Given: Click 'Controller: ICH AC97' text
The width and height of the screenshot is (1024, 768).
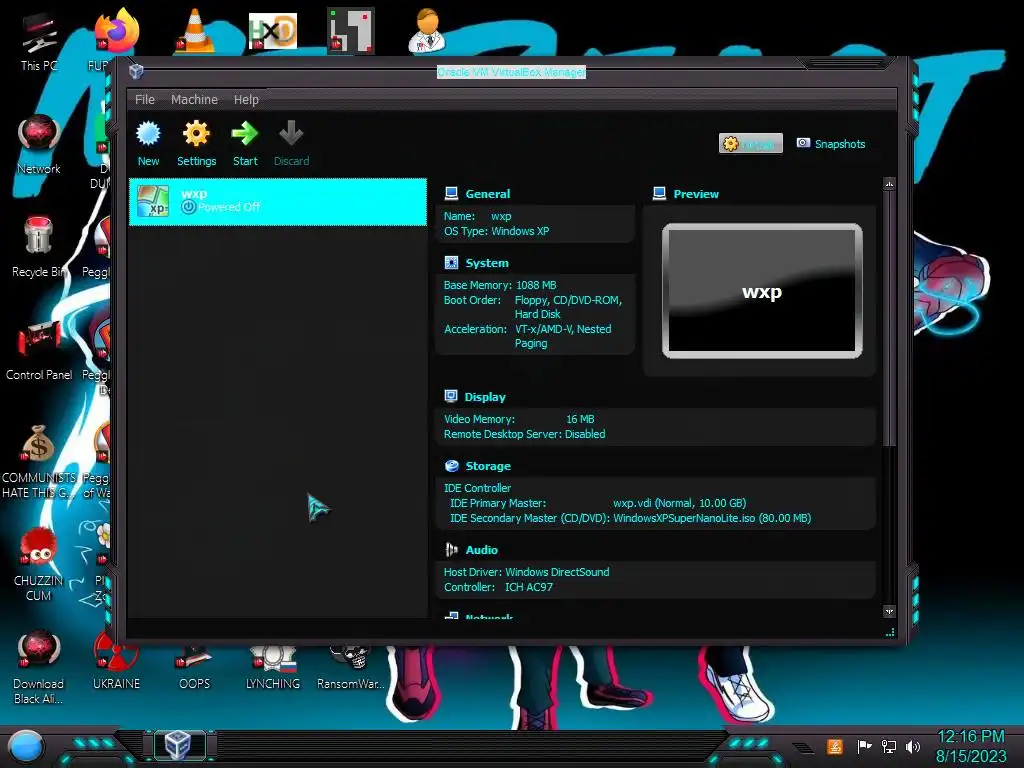Looking at the screenshot, I should click(x=498, y=587).
